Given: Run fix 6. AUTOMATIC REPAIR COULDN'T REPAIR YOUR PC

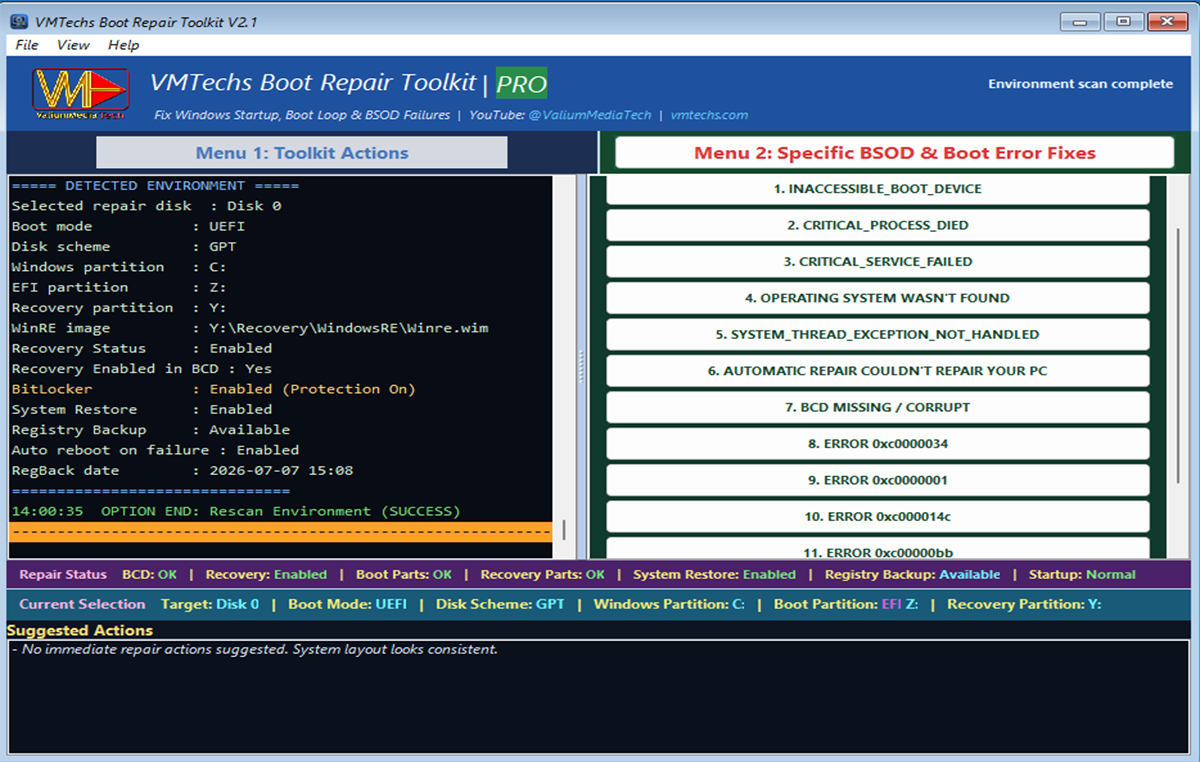Looking at the screenshot, I should pyautogui.click(x=878, y=371).
